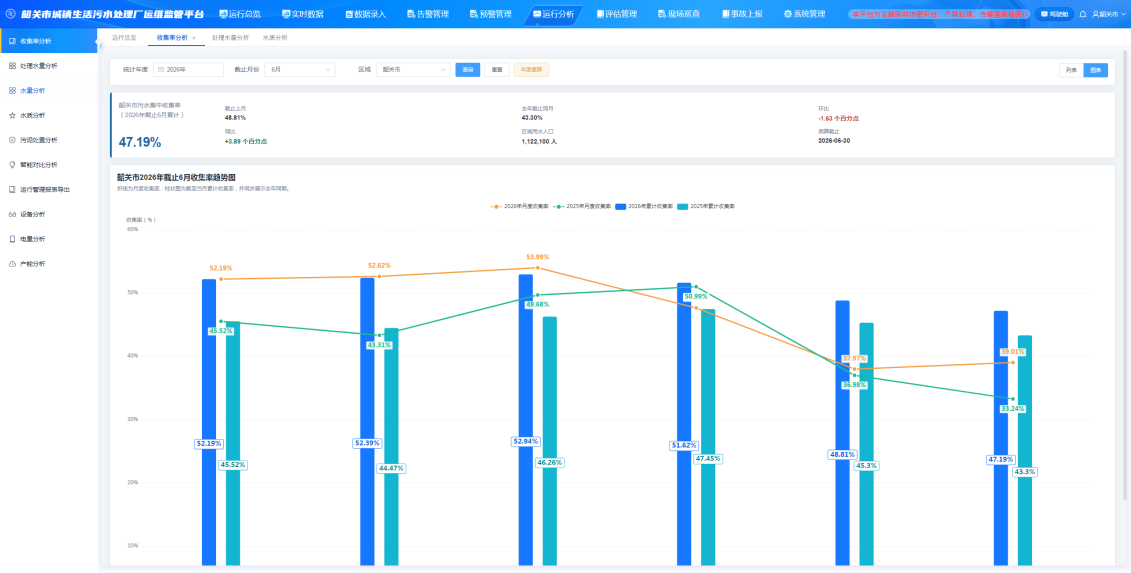The height and width of the screenshot is (573, 1131).
Task: Open 运行管理报表导出 in the left sidebar
Action: [x=48, y=190]
